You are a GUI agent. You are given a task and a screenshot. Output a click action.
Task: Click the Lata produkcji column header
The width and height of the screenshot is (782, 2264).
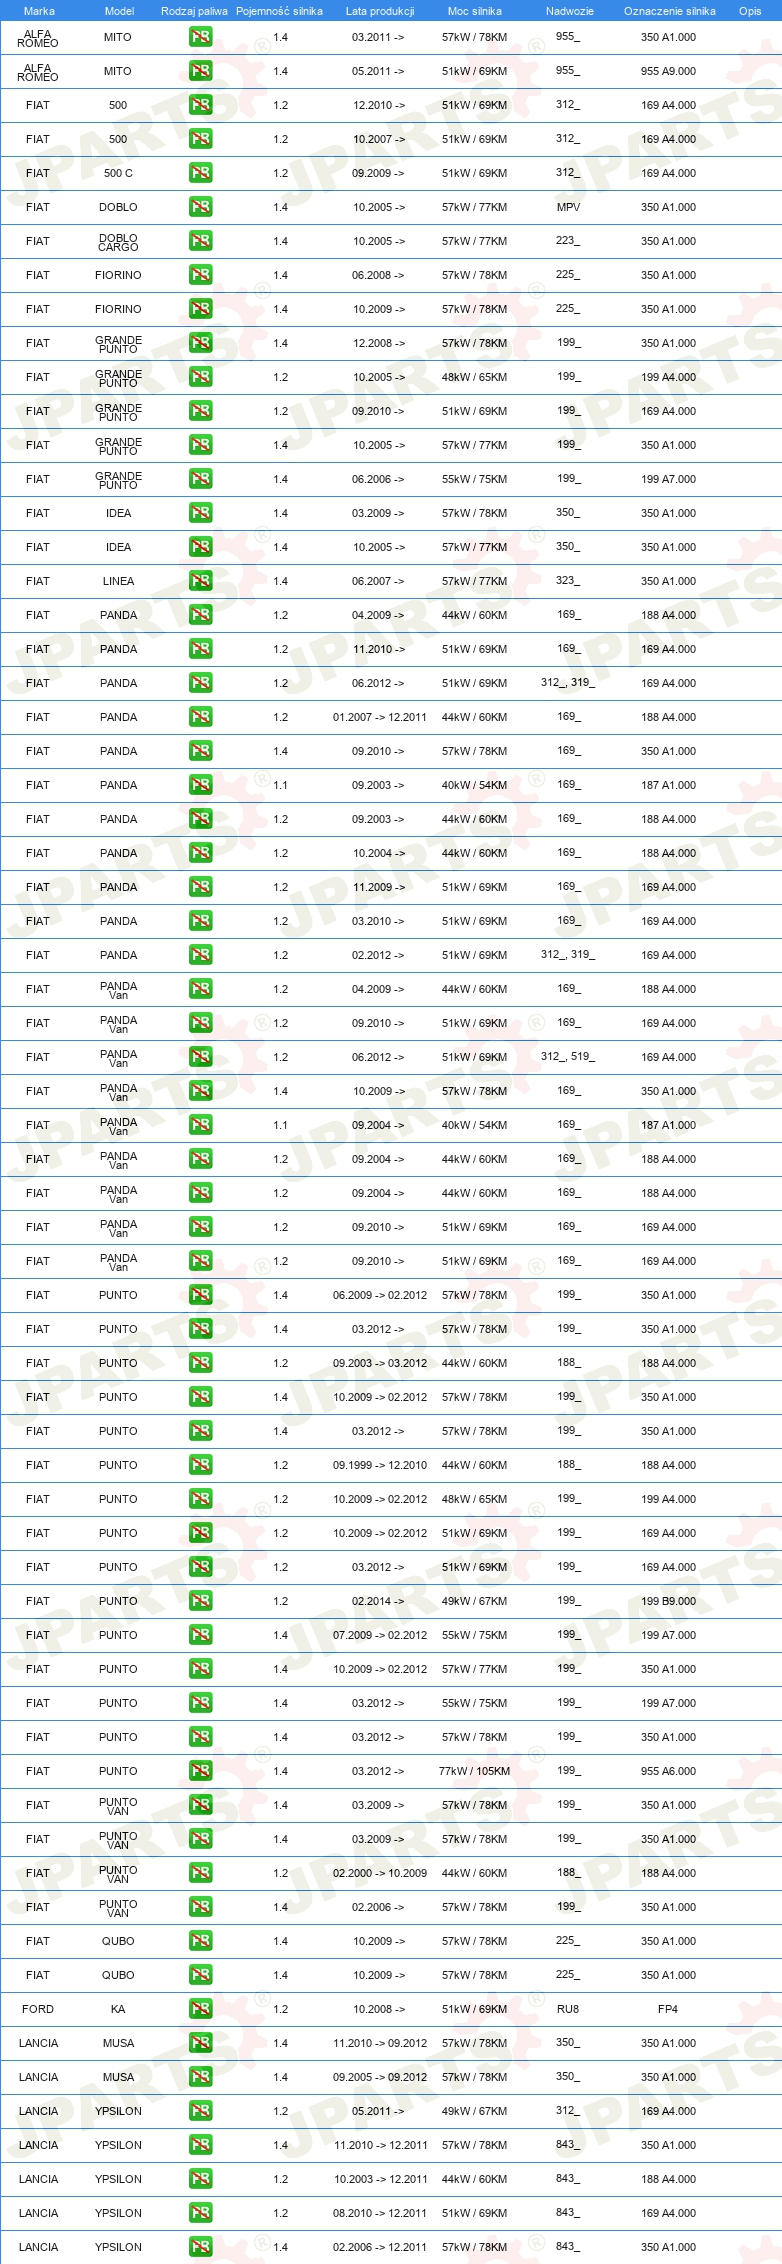[380, 11]
